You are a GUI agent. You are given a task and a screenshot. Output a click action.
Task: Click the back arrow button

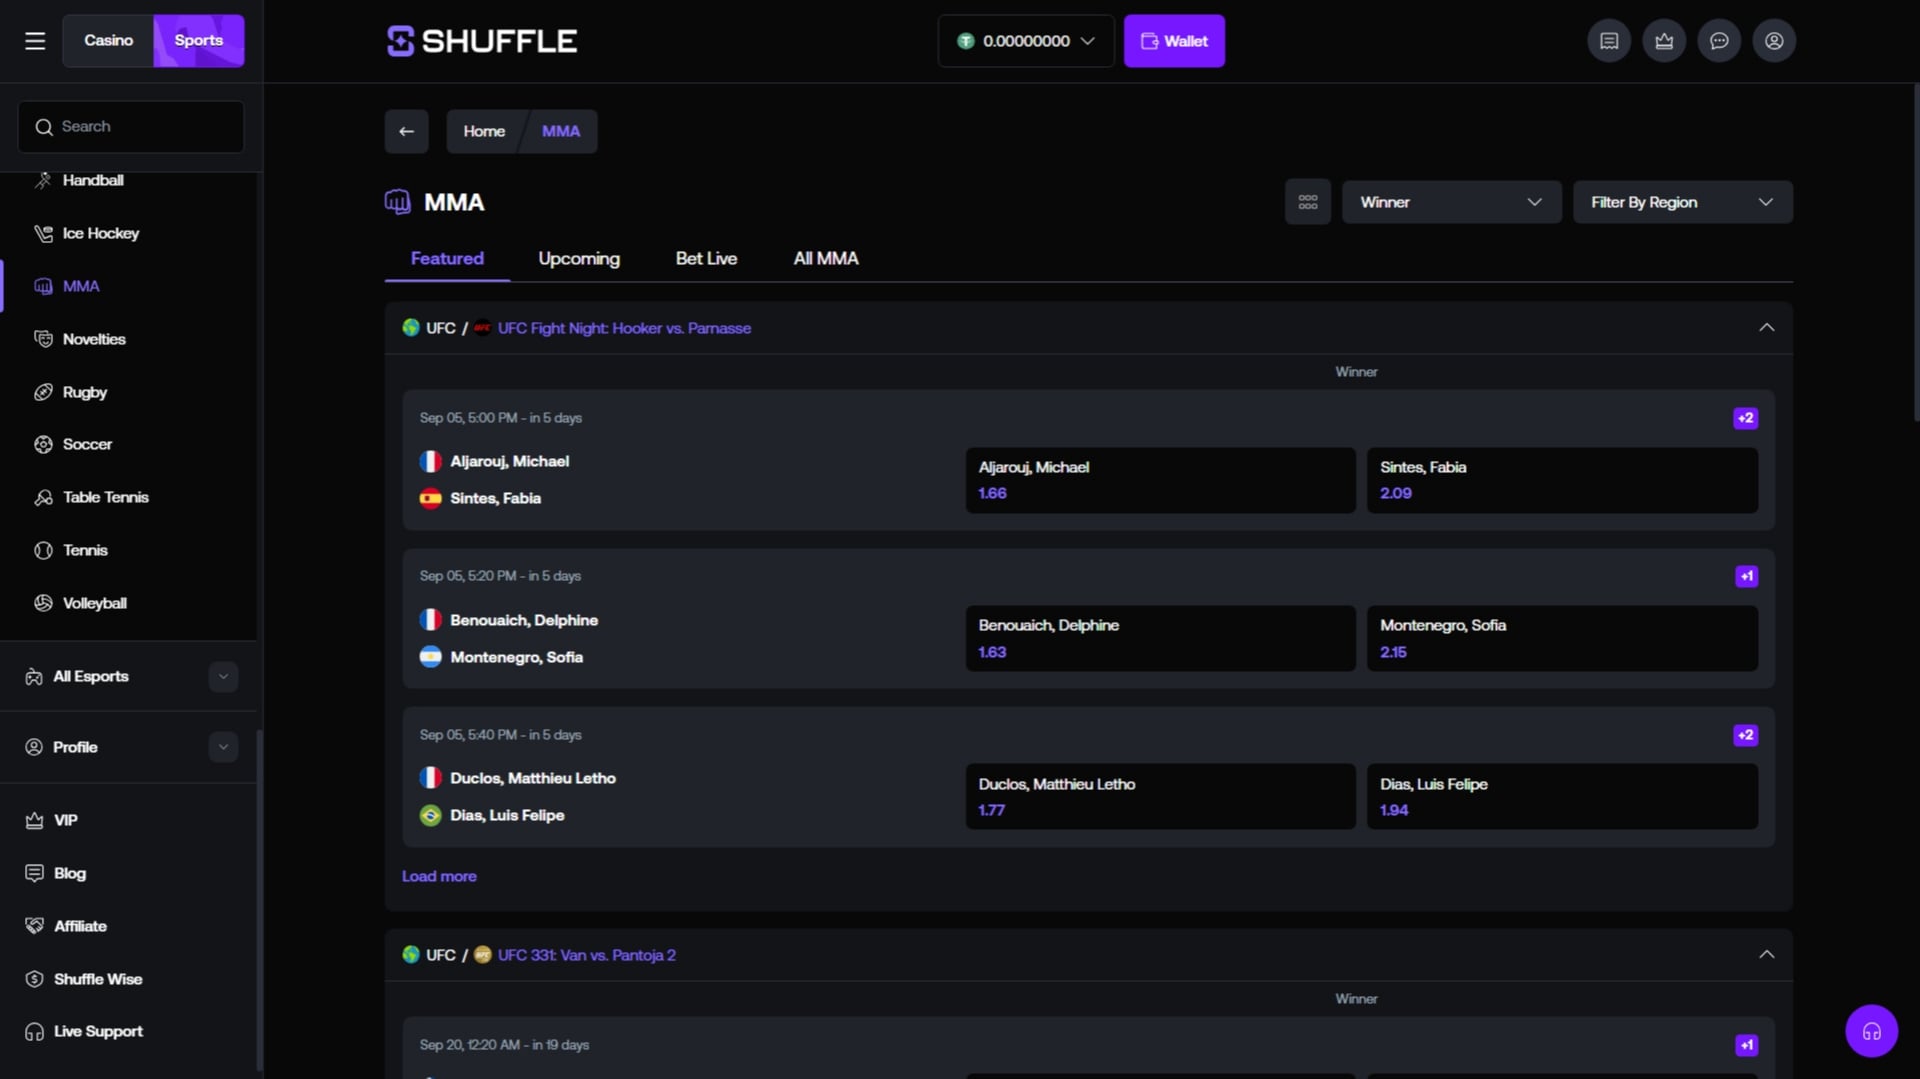(x=406, y=131)
